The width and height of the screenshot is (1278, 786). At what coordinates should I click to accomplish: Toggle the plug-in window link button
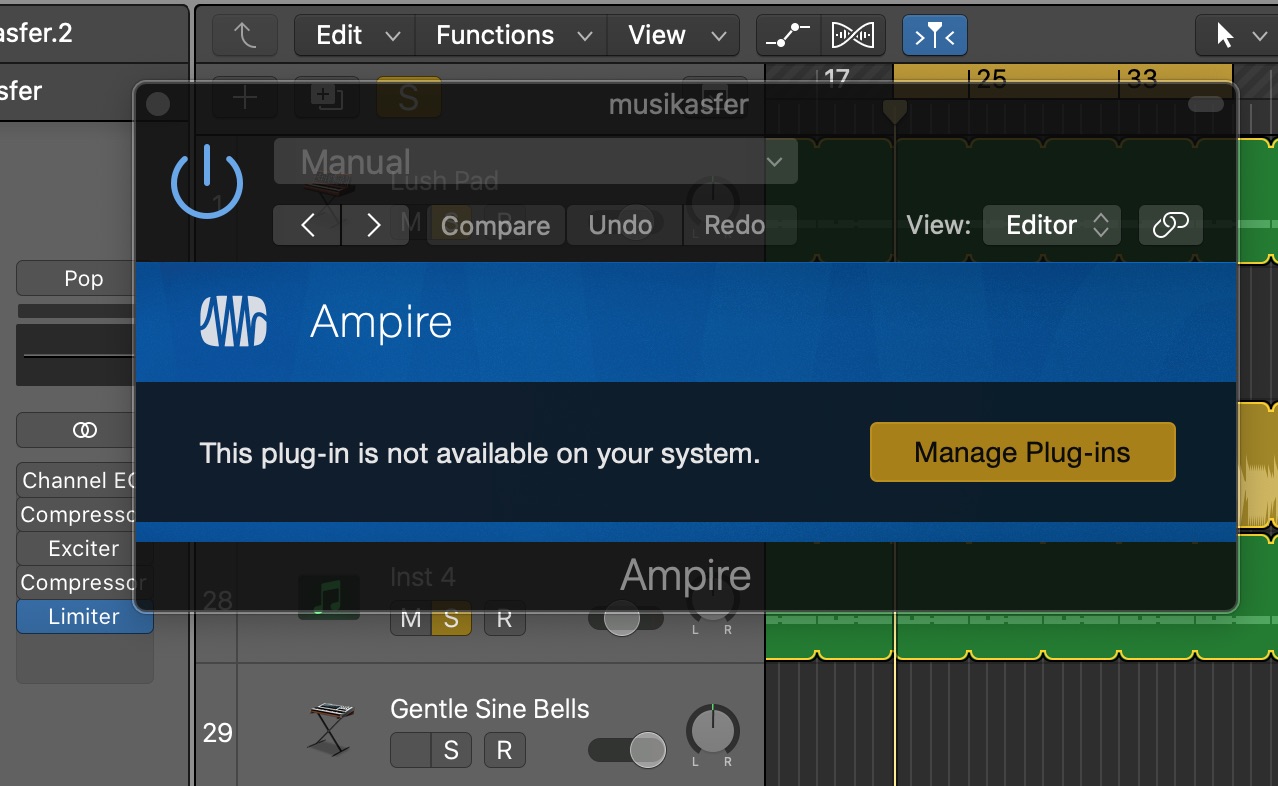pos(1170,225)
